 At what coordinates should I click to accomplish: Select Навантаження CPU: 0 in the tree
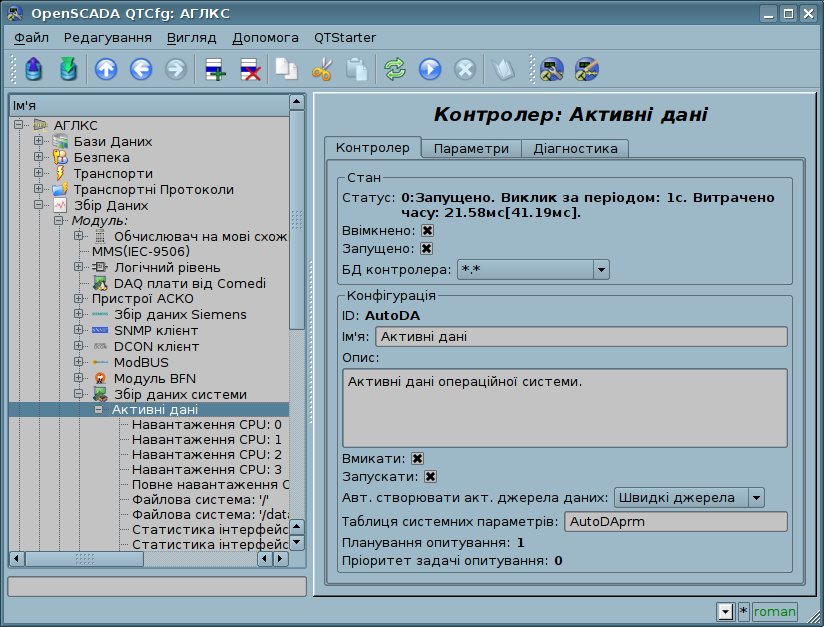point(206,425)
